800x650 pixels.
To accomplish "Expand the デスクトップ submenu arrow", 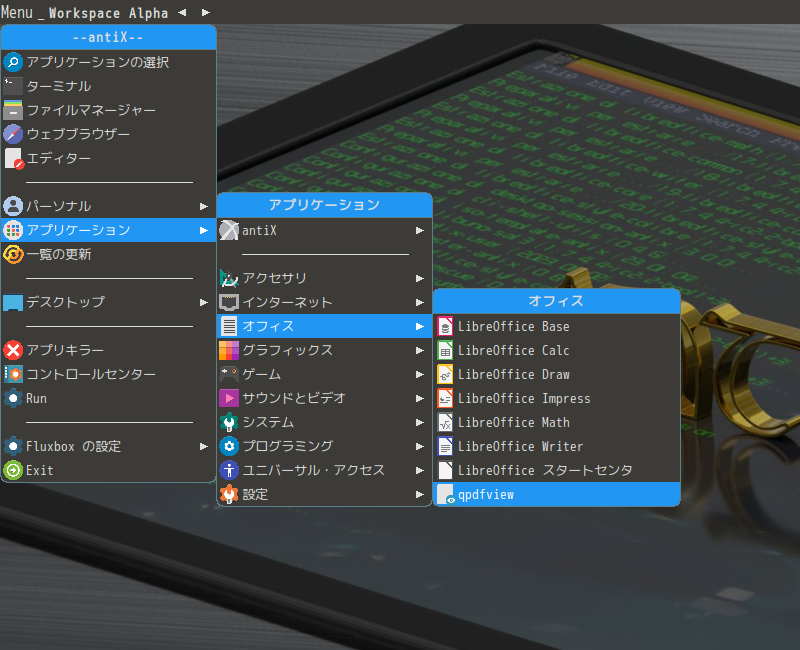I will point(204,303).
